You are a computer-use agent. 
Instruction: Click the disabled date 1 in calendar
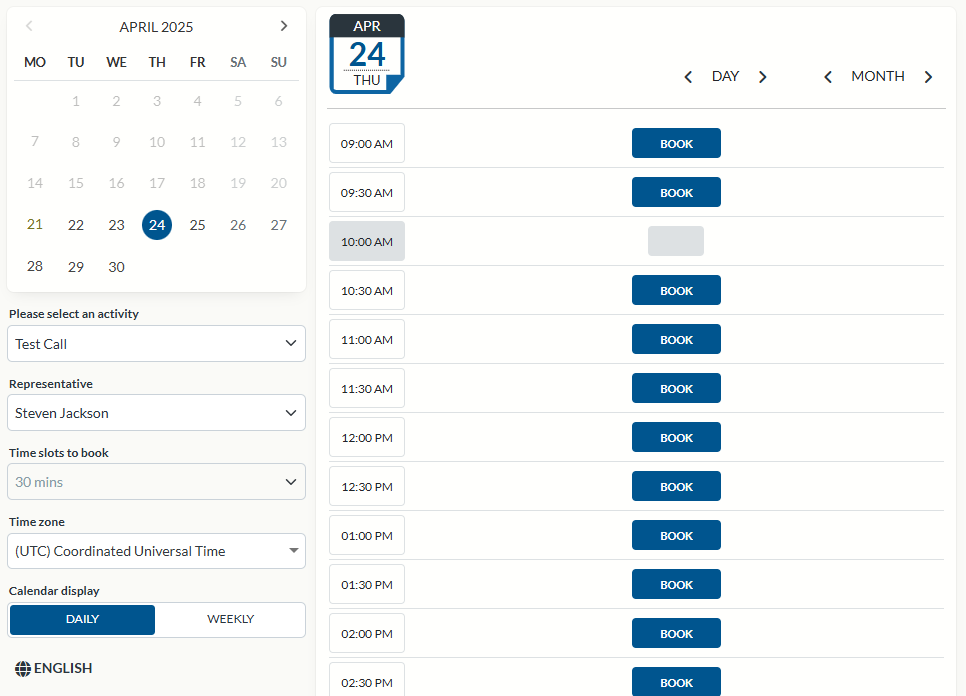[x=76, y=101]
